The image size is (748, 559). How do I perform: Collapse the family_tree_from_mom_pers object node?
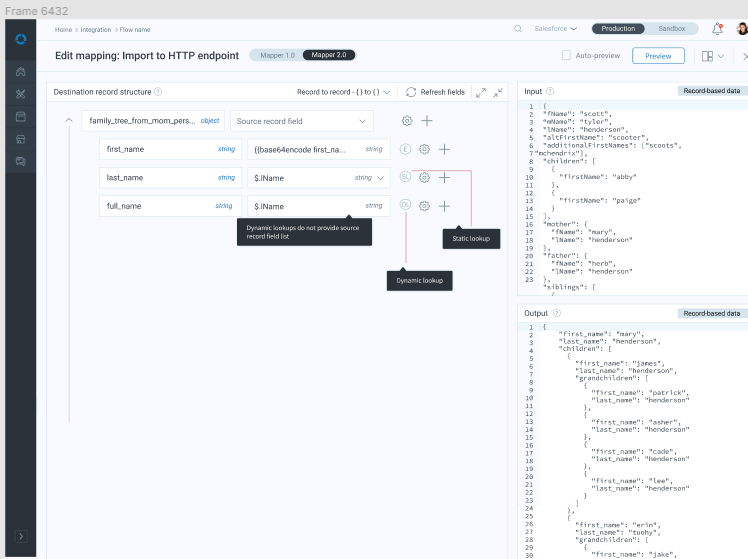pyautogui.click(x=68, y=121)
